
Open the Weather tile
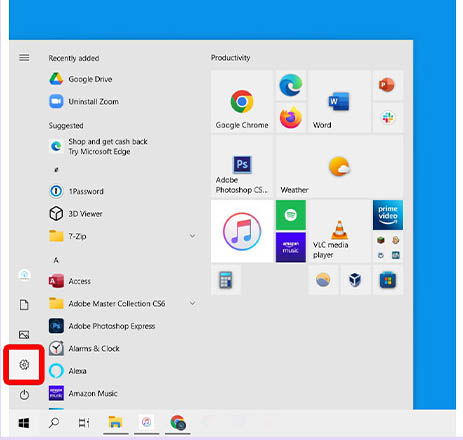coord(339,166)
